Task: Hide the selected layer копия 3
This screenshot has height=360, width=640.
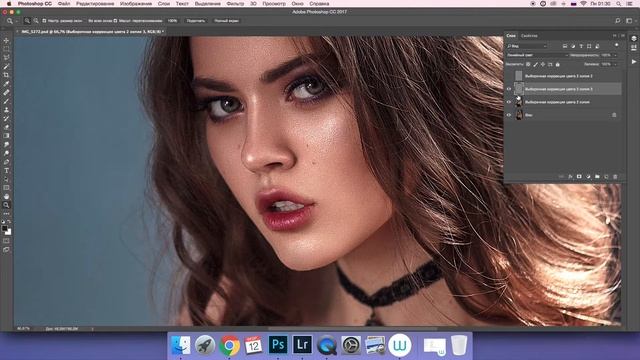Action: (509, 89)
